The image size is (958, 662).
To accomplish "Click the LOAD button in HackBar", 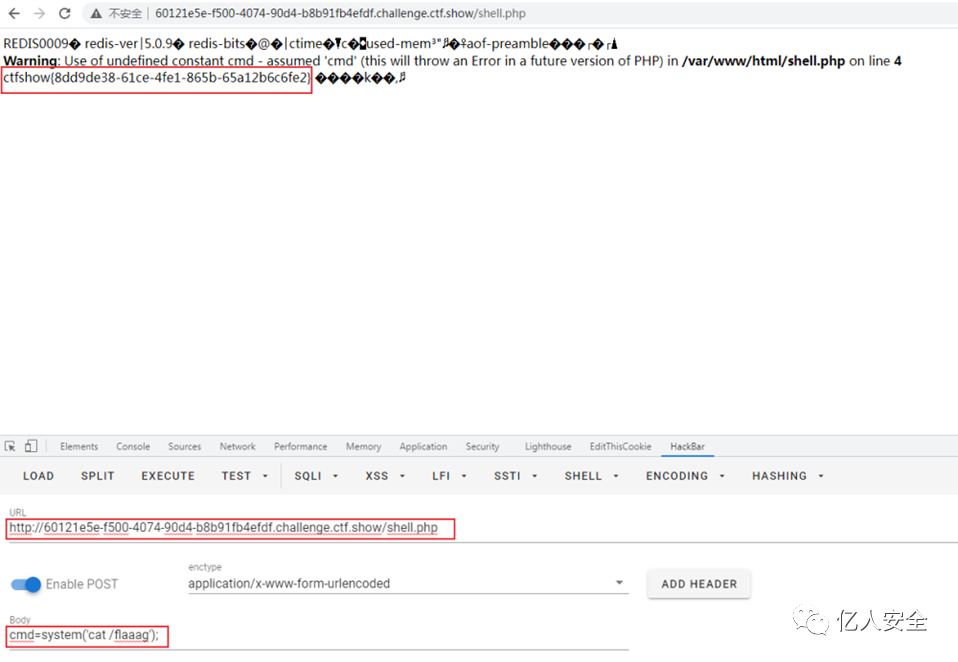I will coord(38,476).
